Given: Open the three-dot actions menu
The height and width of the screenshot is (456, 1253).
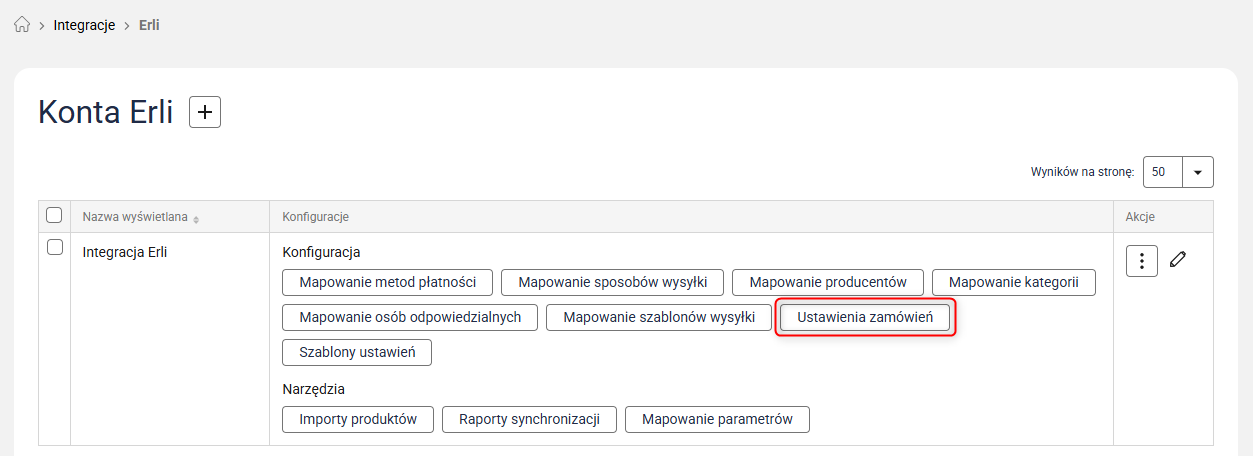Looking at the screenshot, I should pos(1142,261).
